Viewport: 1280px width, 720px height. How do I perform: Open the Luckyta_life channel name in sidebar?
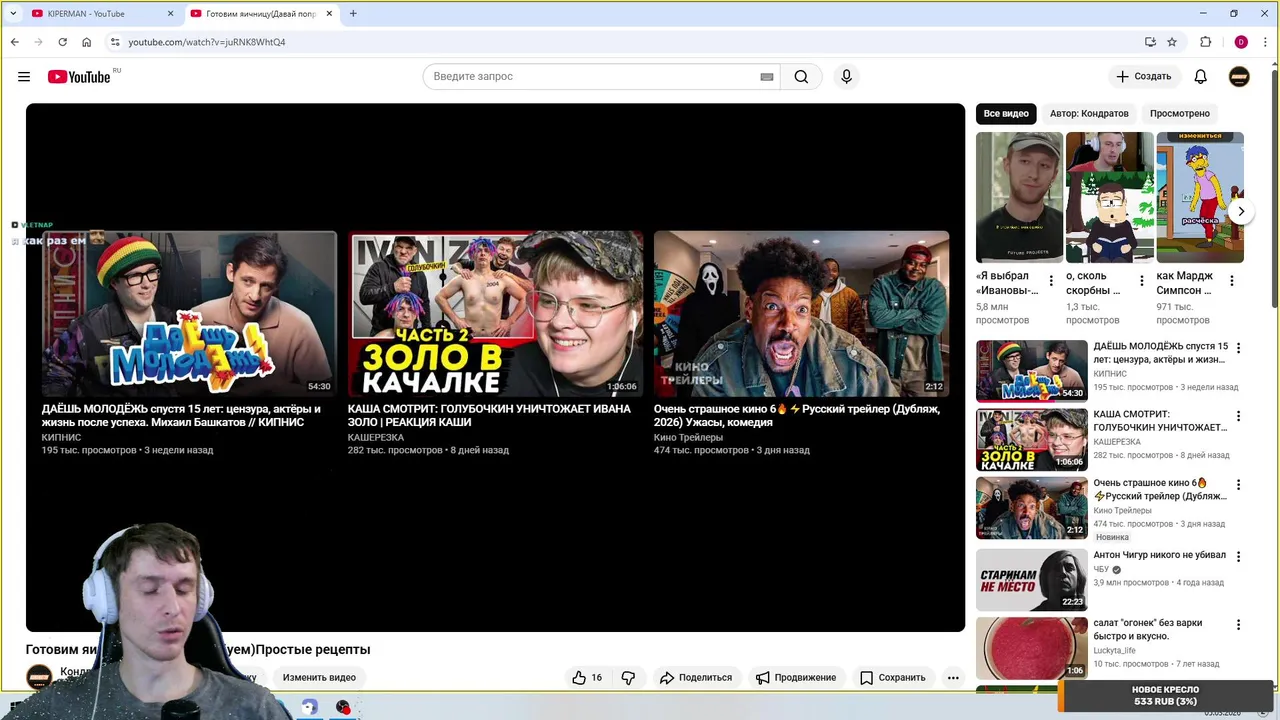tap(1114, 651)
